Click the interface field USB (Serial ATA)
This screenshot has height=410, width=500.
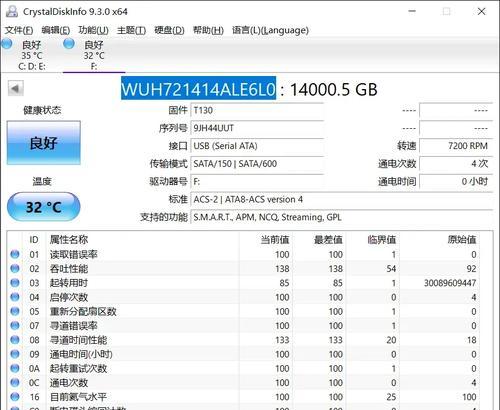click(257, 146)
